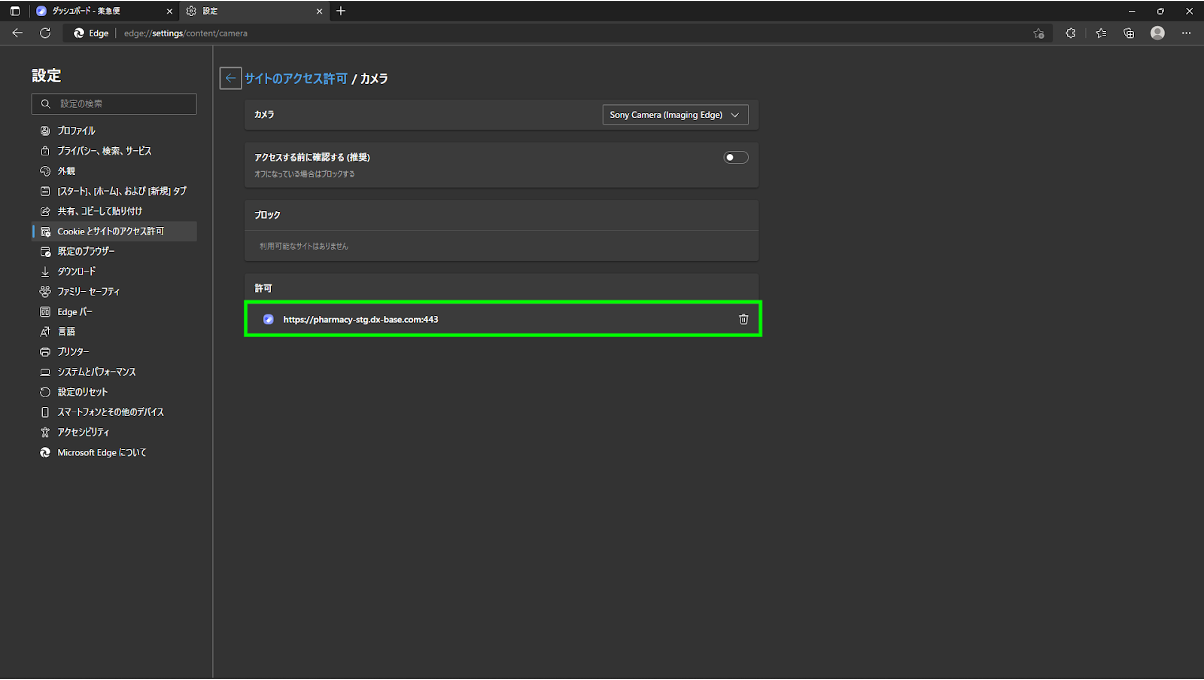Open システムとパフォーマンス settings page
This screenshot has height=680, width=1204.
tap(96, 372)
